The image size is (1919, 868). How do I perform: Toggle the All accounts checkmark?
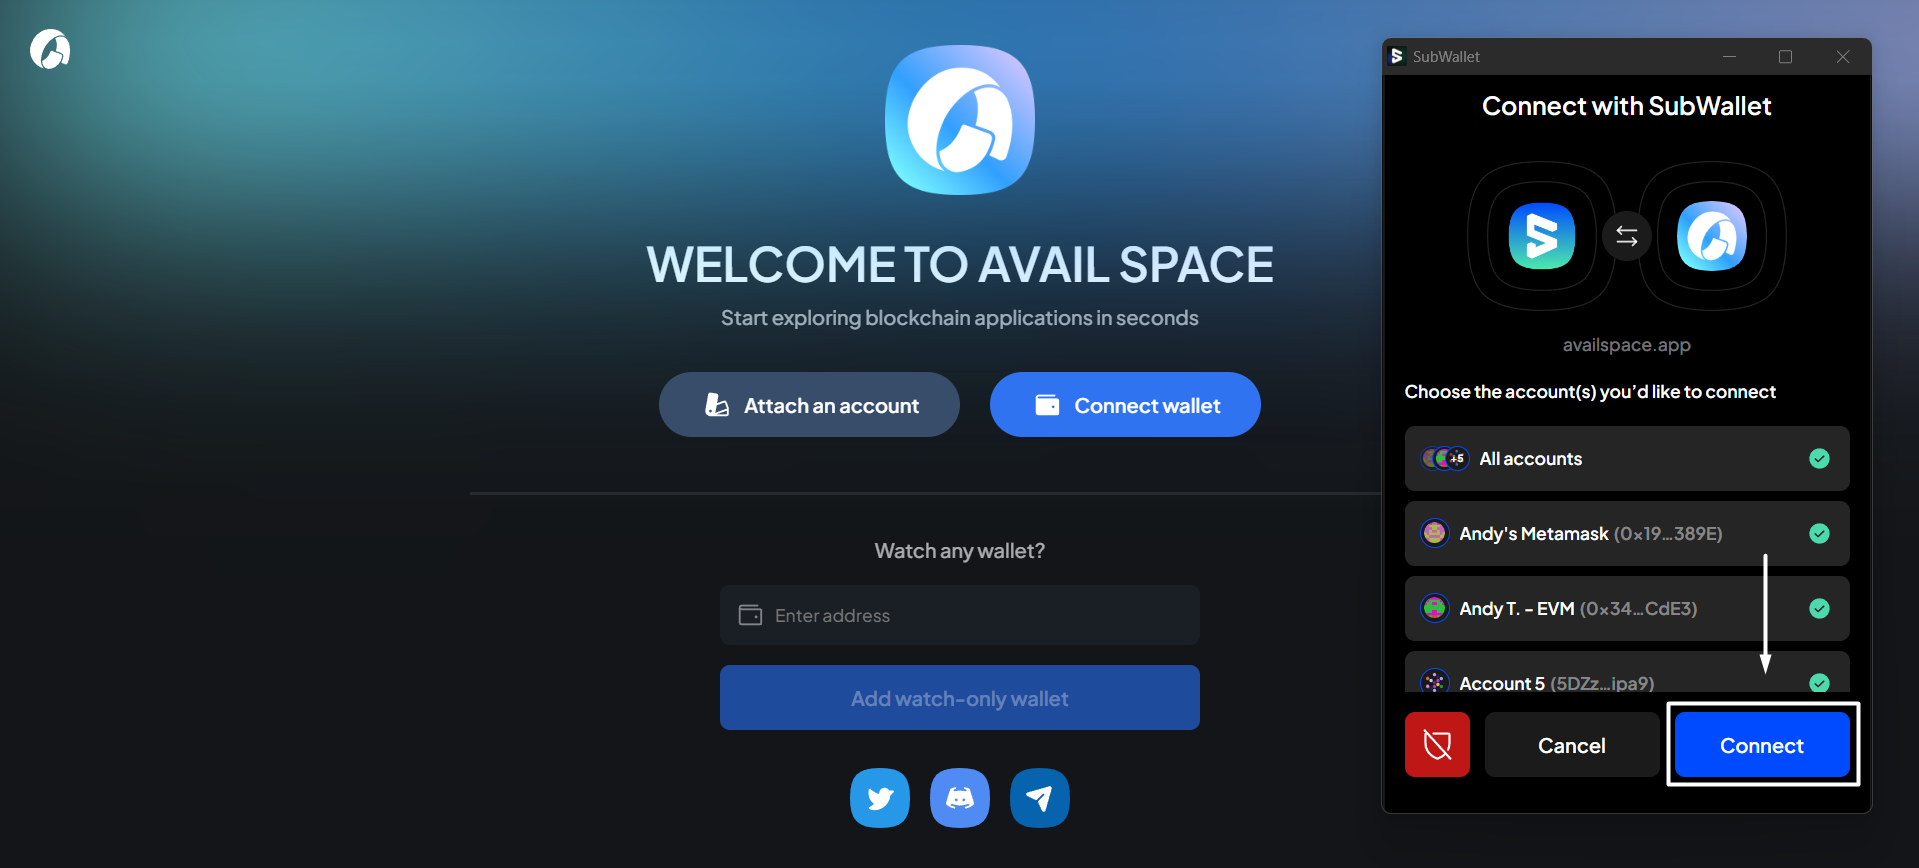pos(1819,458)
